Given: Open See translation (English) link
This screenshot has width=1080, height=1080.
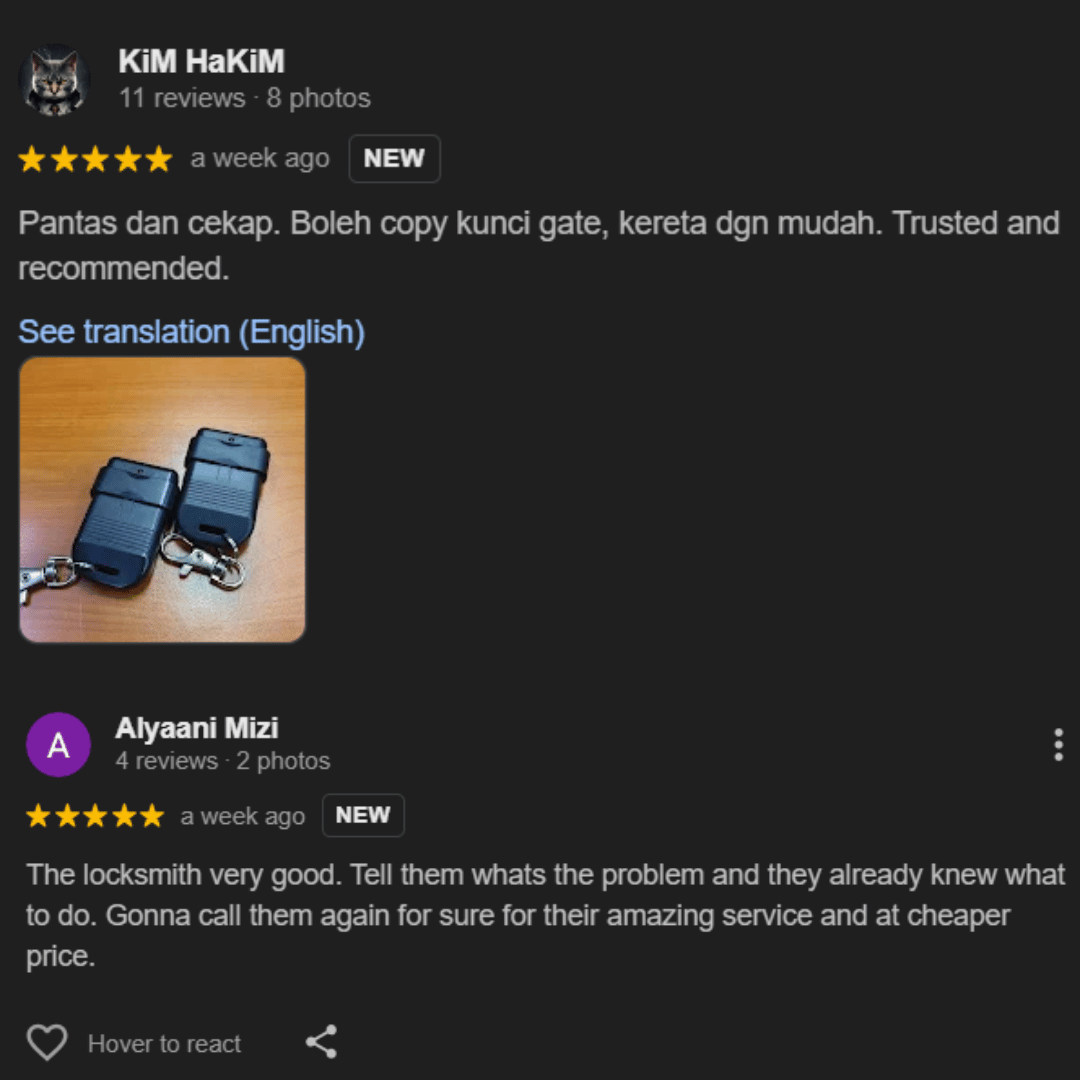Looking at the screenshot, I should 191,332.
